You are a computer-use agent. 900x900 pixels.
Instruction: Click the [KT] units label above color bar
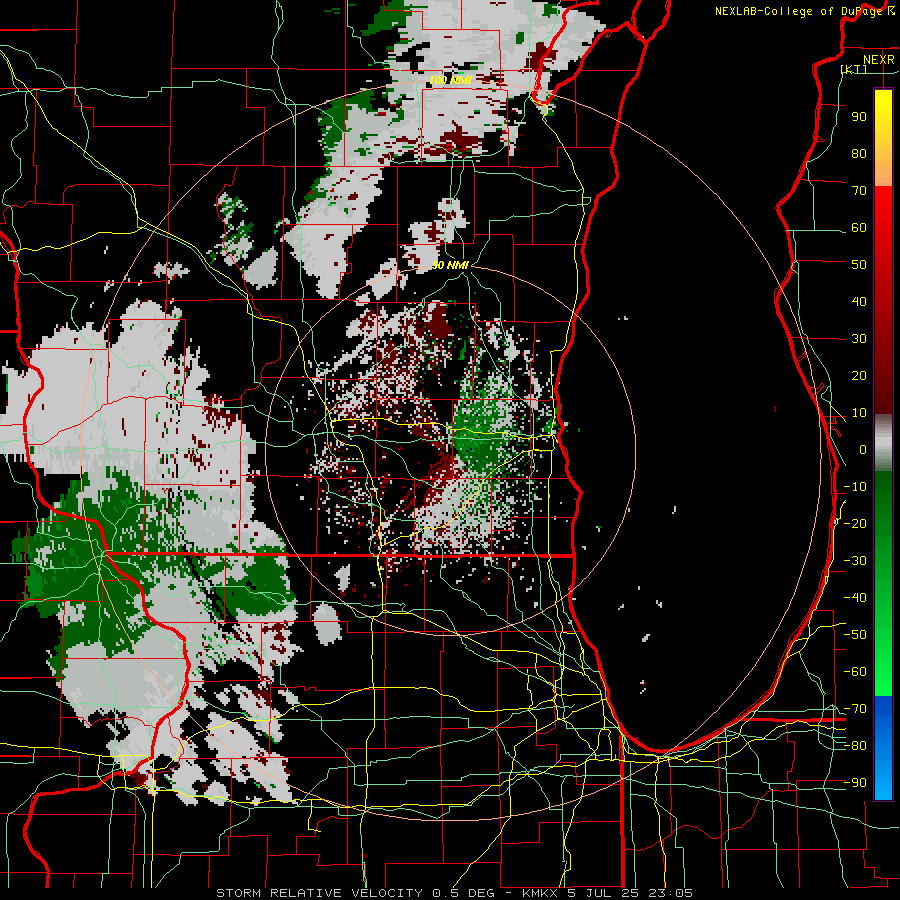click(x=854, y=69)
